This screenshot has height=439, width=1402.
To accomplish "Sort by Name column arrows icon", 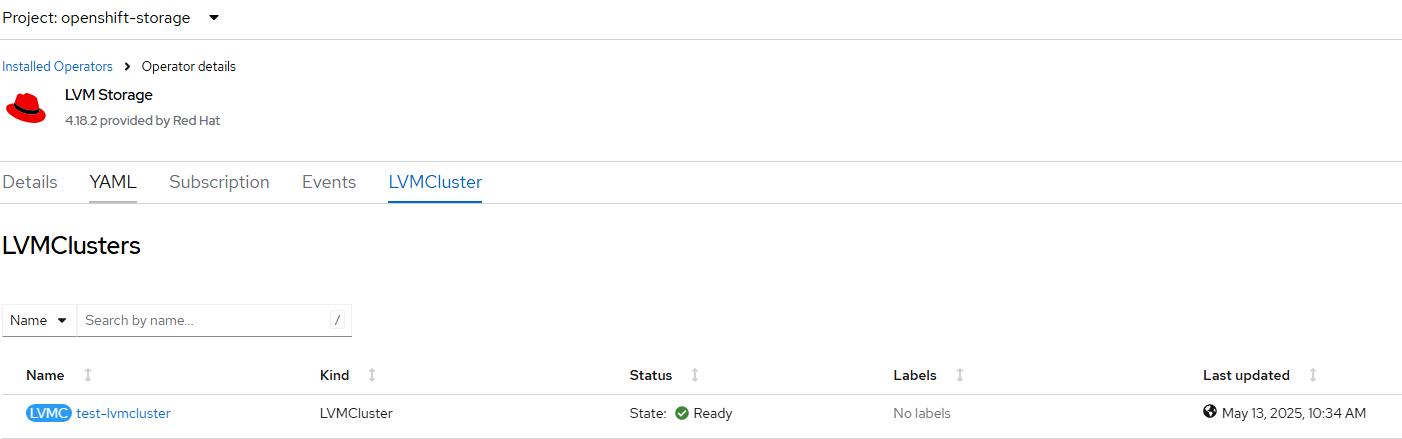I will [88, 375].
